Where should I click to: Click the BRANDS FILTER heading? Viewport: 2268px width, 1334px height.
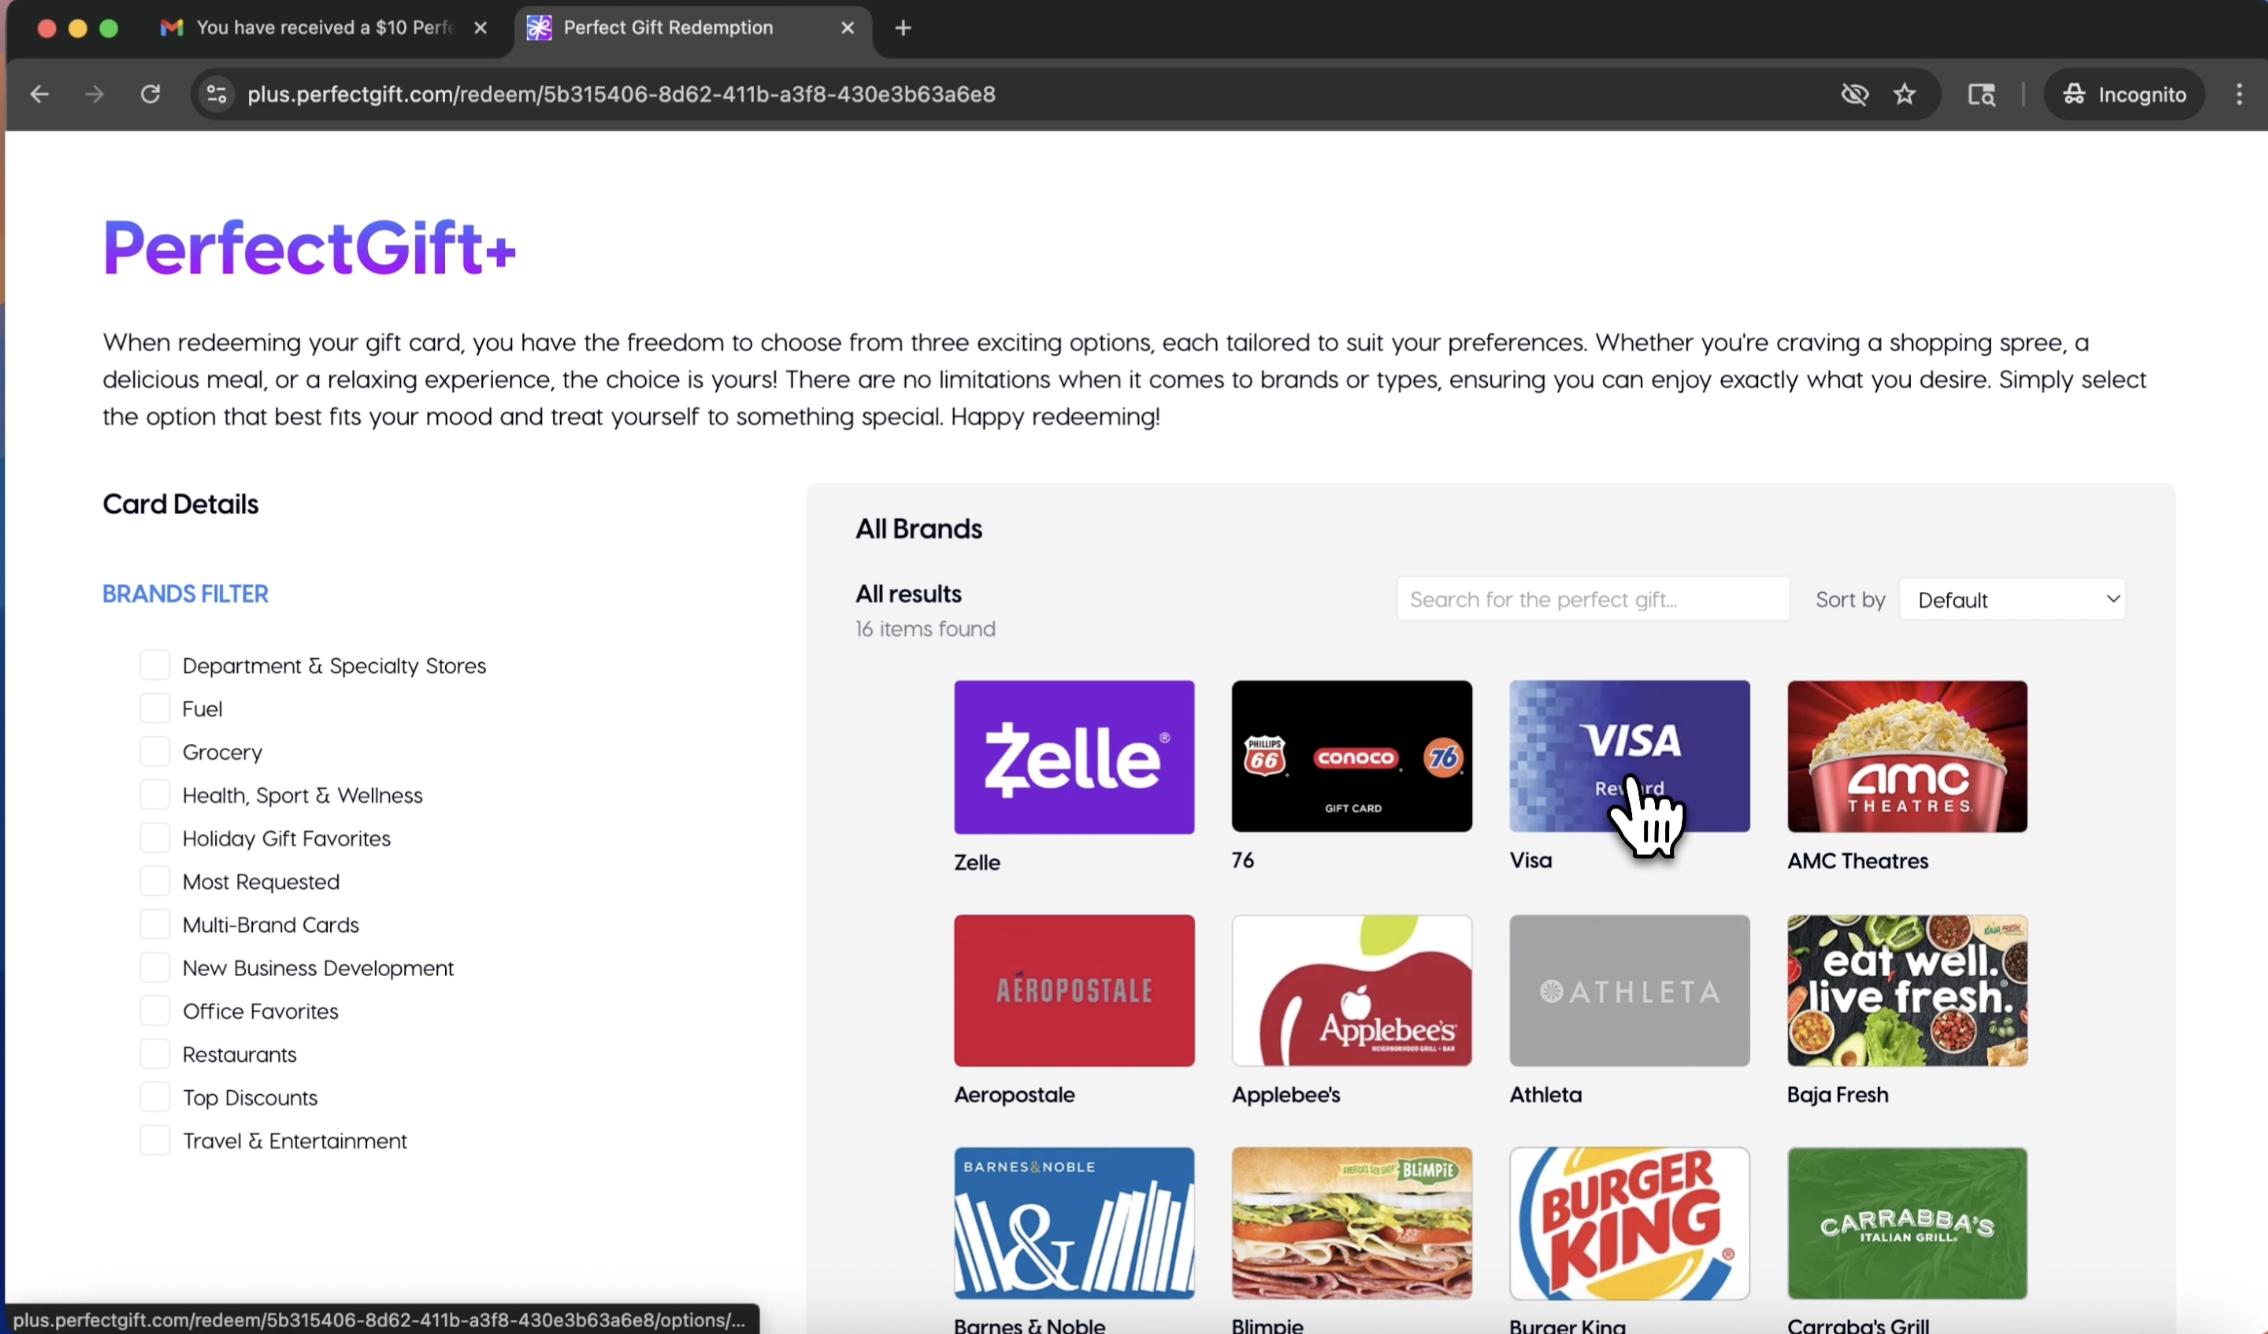tap(185, 594)
